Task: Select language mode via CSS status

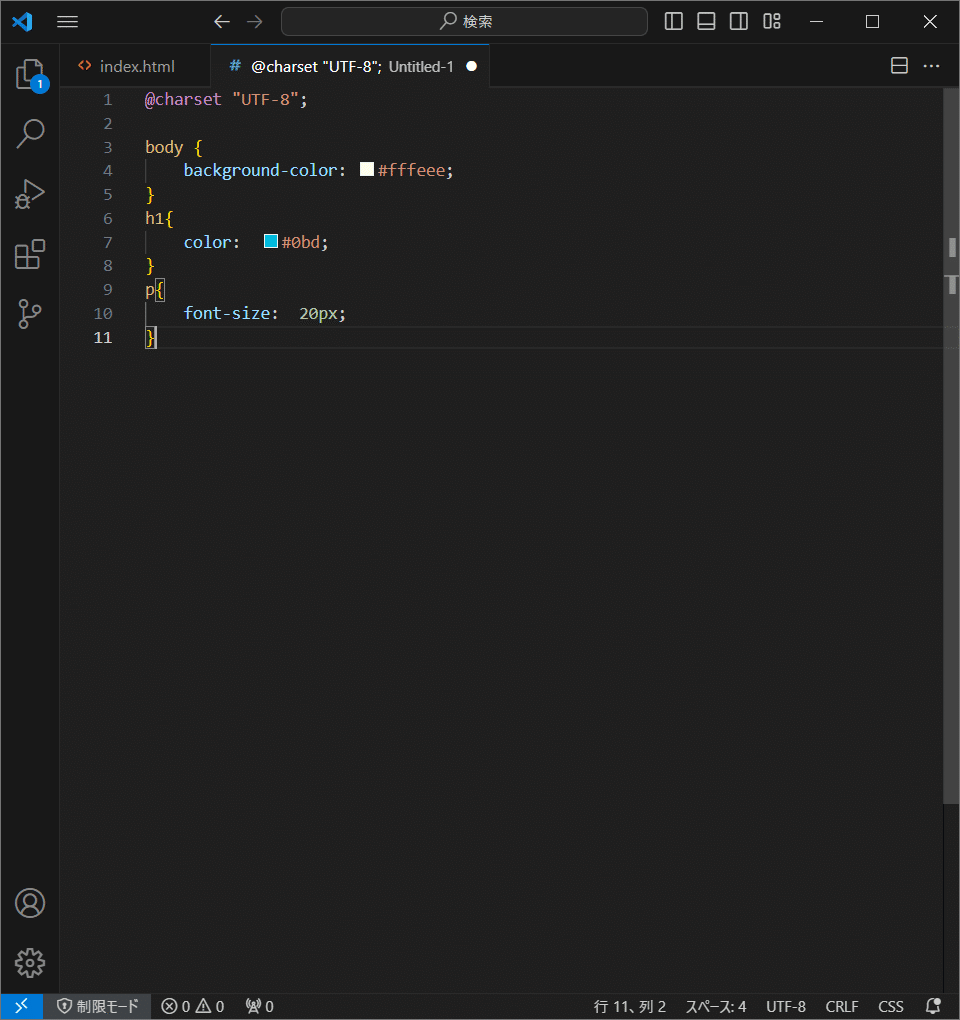Action: (x=890, y=1006)
